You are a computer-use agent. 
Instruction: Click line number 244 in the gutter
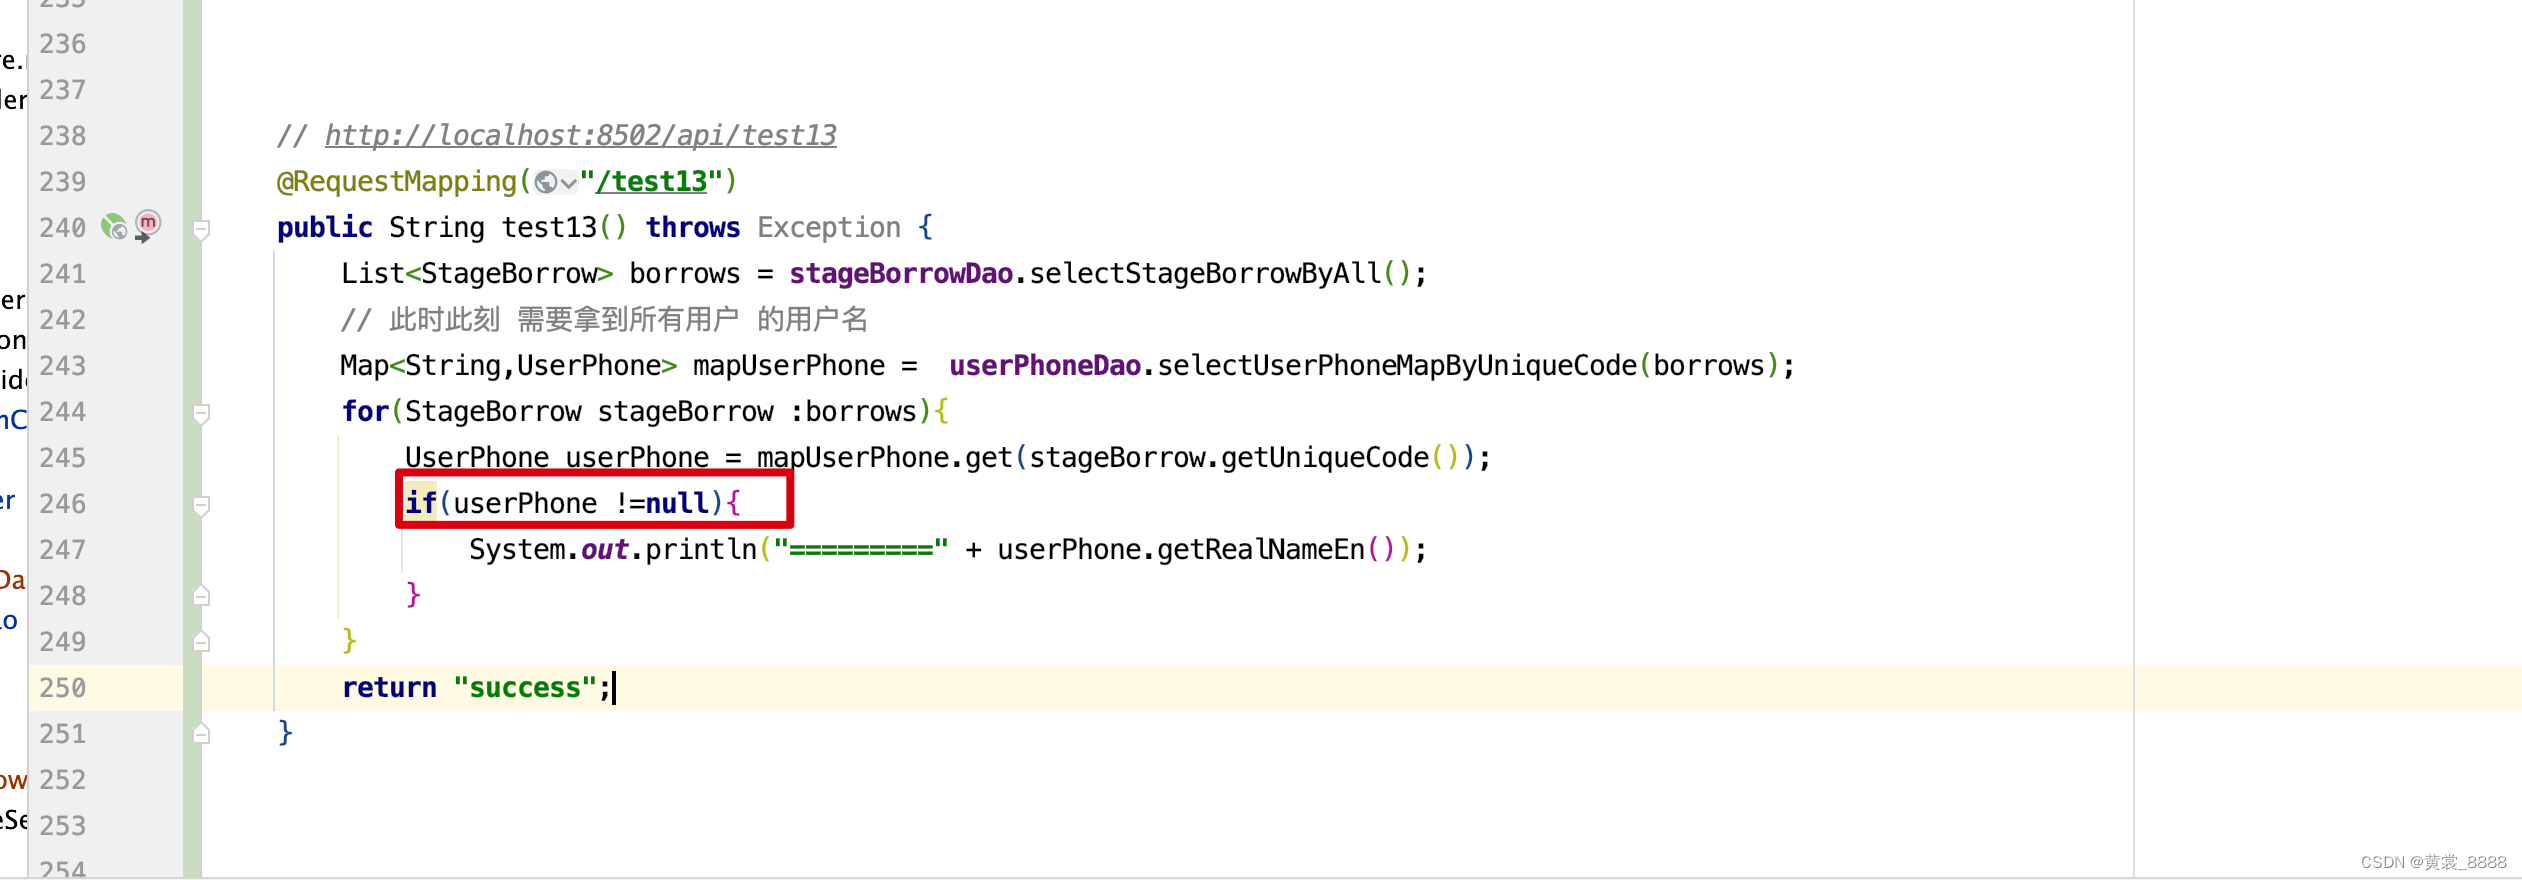point(63,412)
